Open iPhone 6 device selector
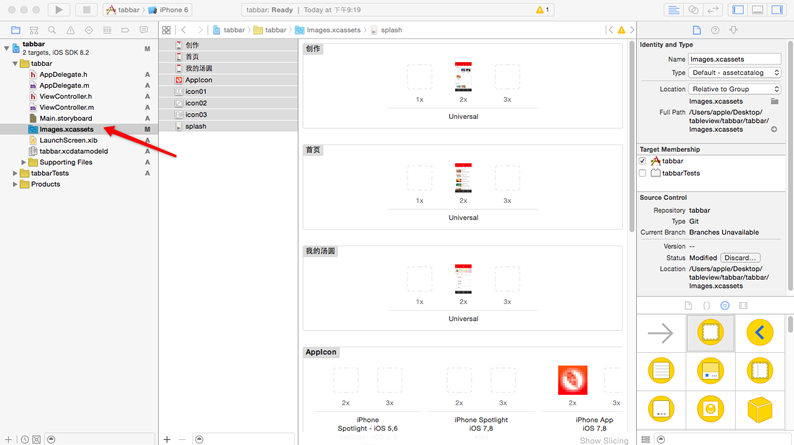Image resolution: width=794 pixels, height=445 pixels. [168, 10]
